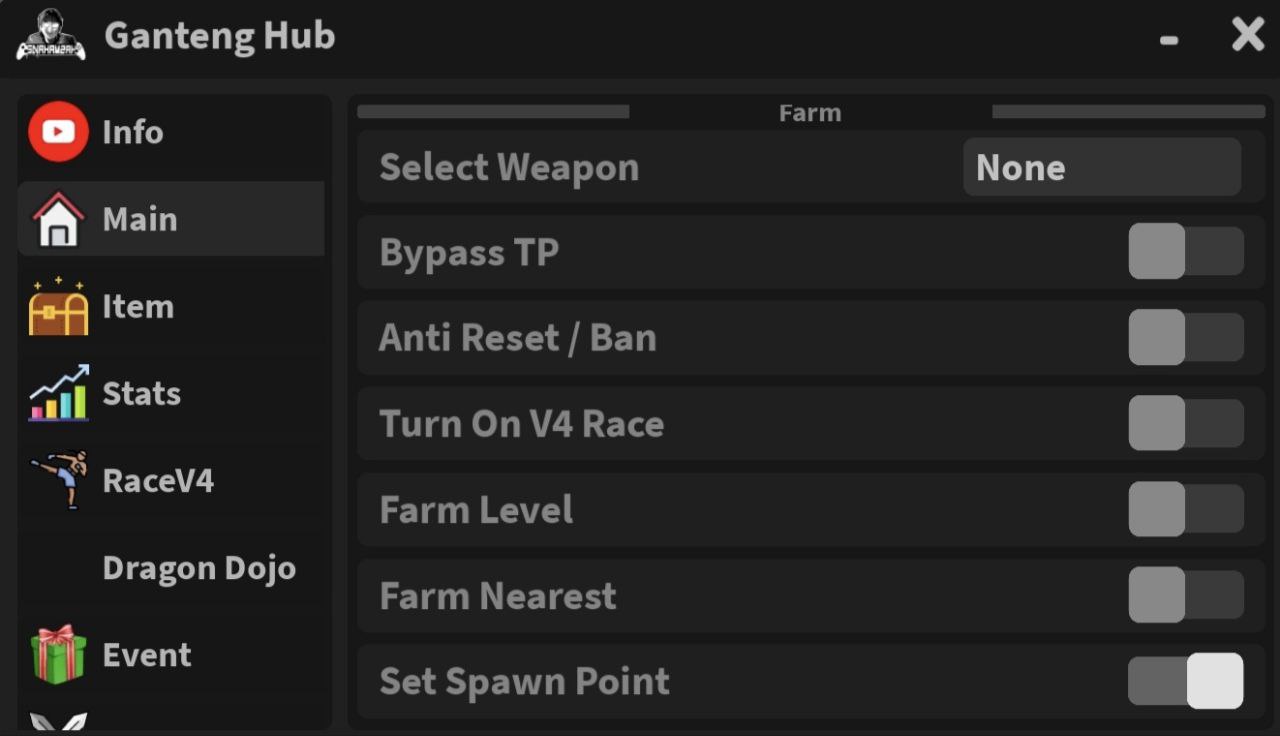Switch on Turn On V4 Race
The width and height of the screenshot is (1280, 736).
[1186, 424]
